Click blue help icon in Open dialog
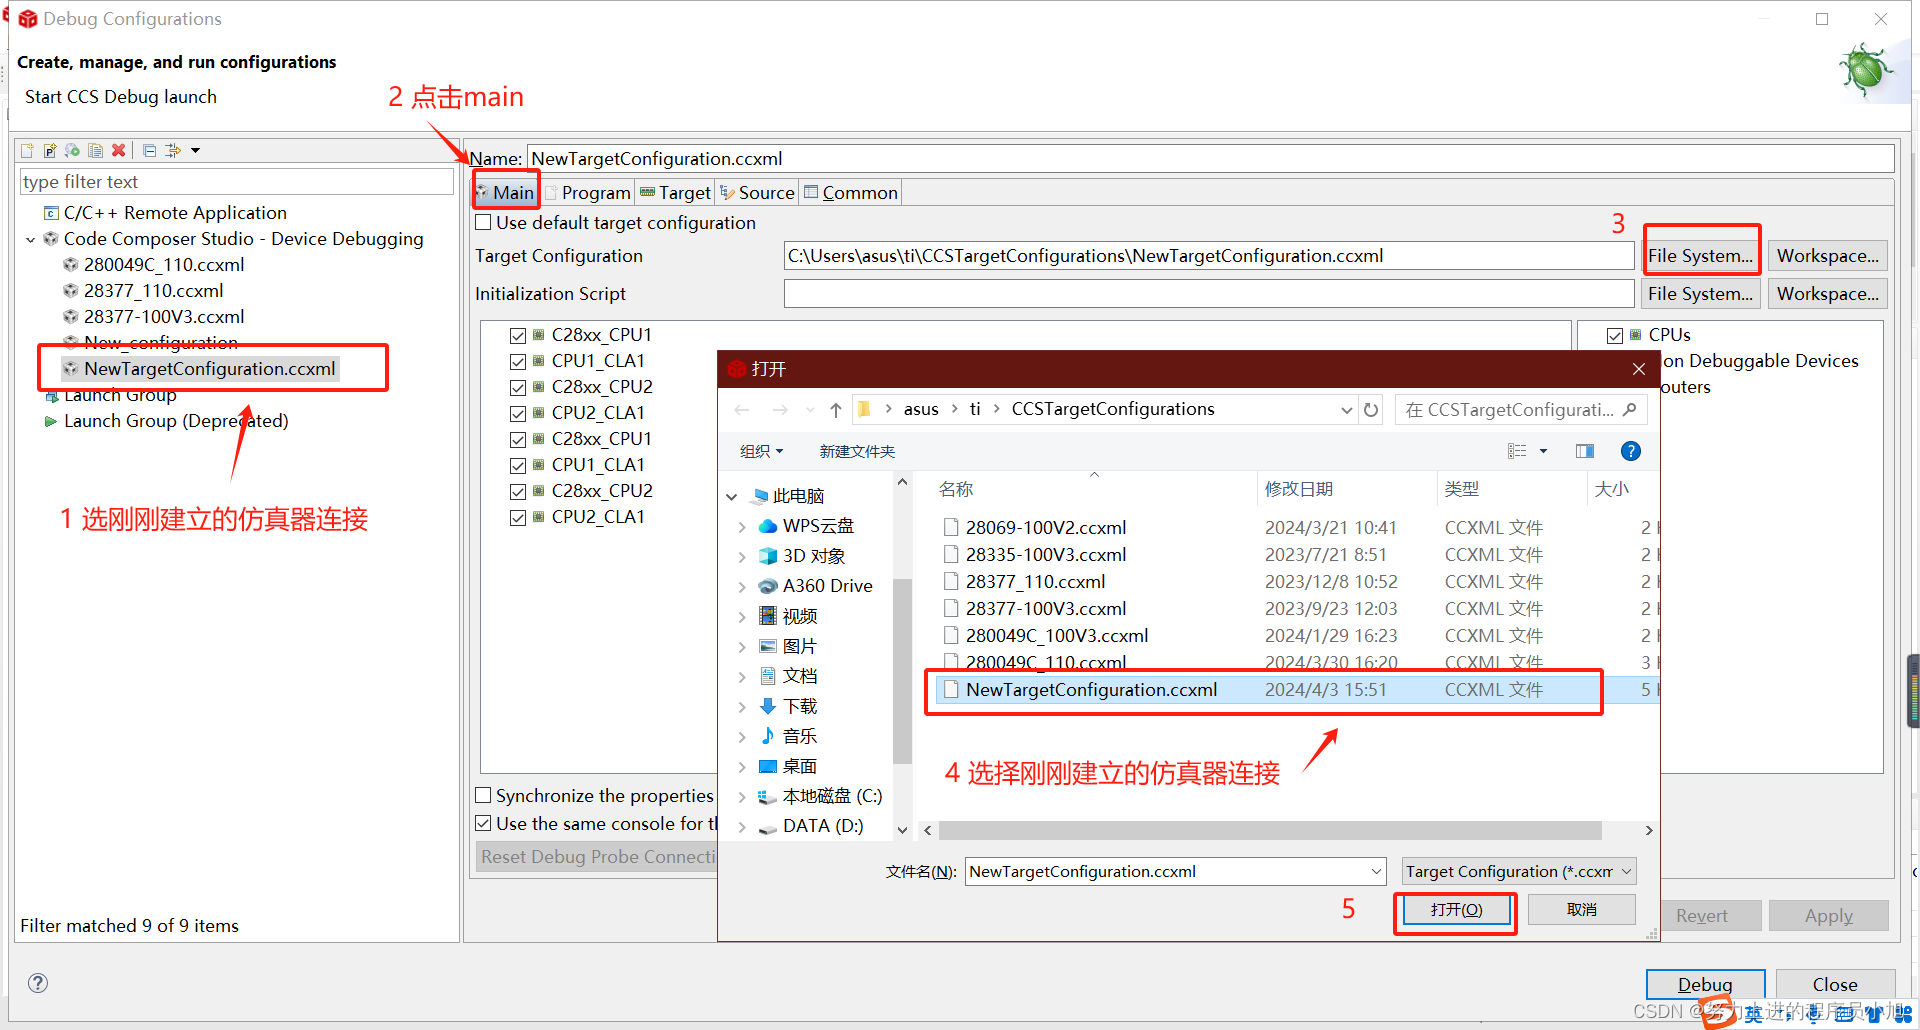Image resolution: width=1920 pixels, height=1030 pixels. [1631, 452]
